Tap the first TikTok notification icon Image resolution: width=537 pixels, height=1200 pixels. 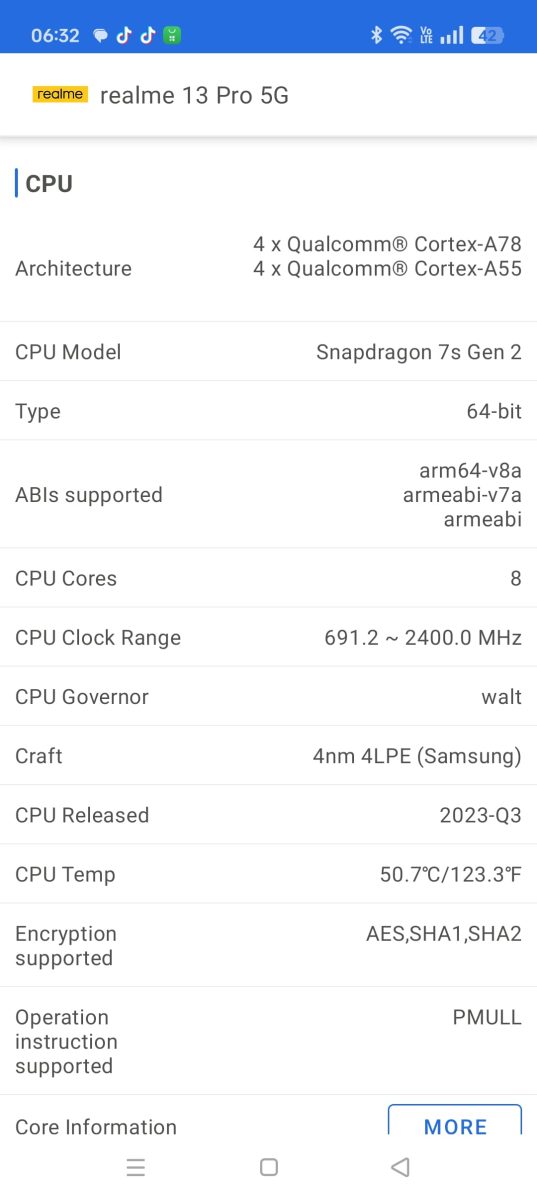[124, 35]
